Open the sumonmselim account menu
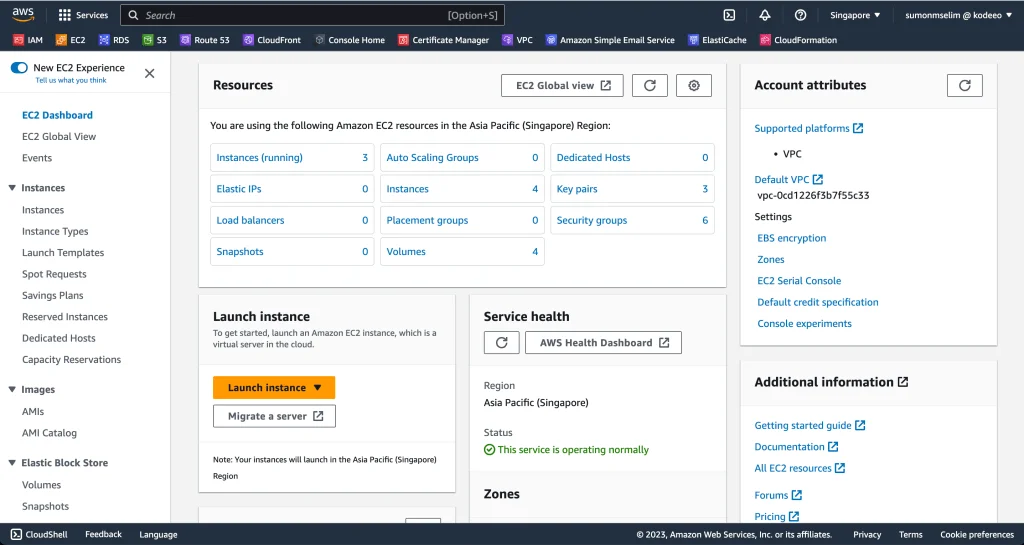This screenshot has height=545, width=1024. click(958, 15)
